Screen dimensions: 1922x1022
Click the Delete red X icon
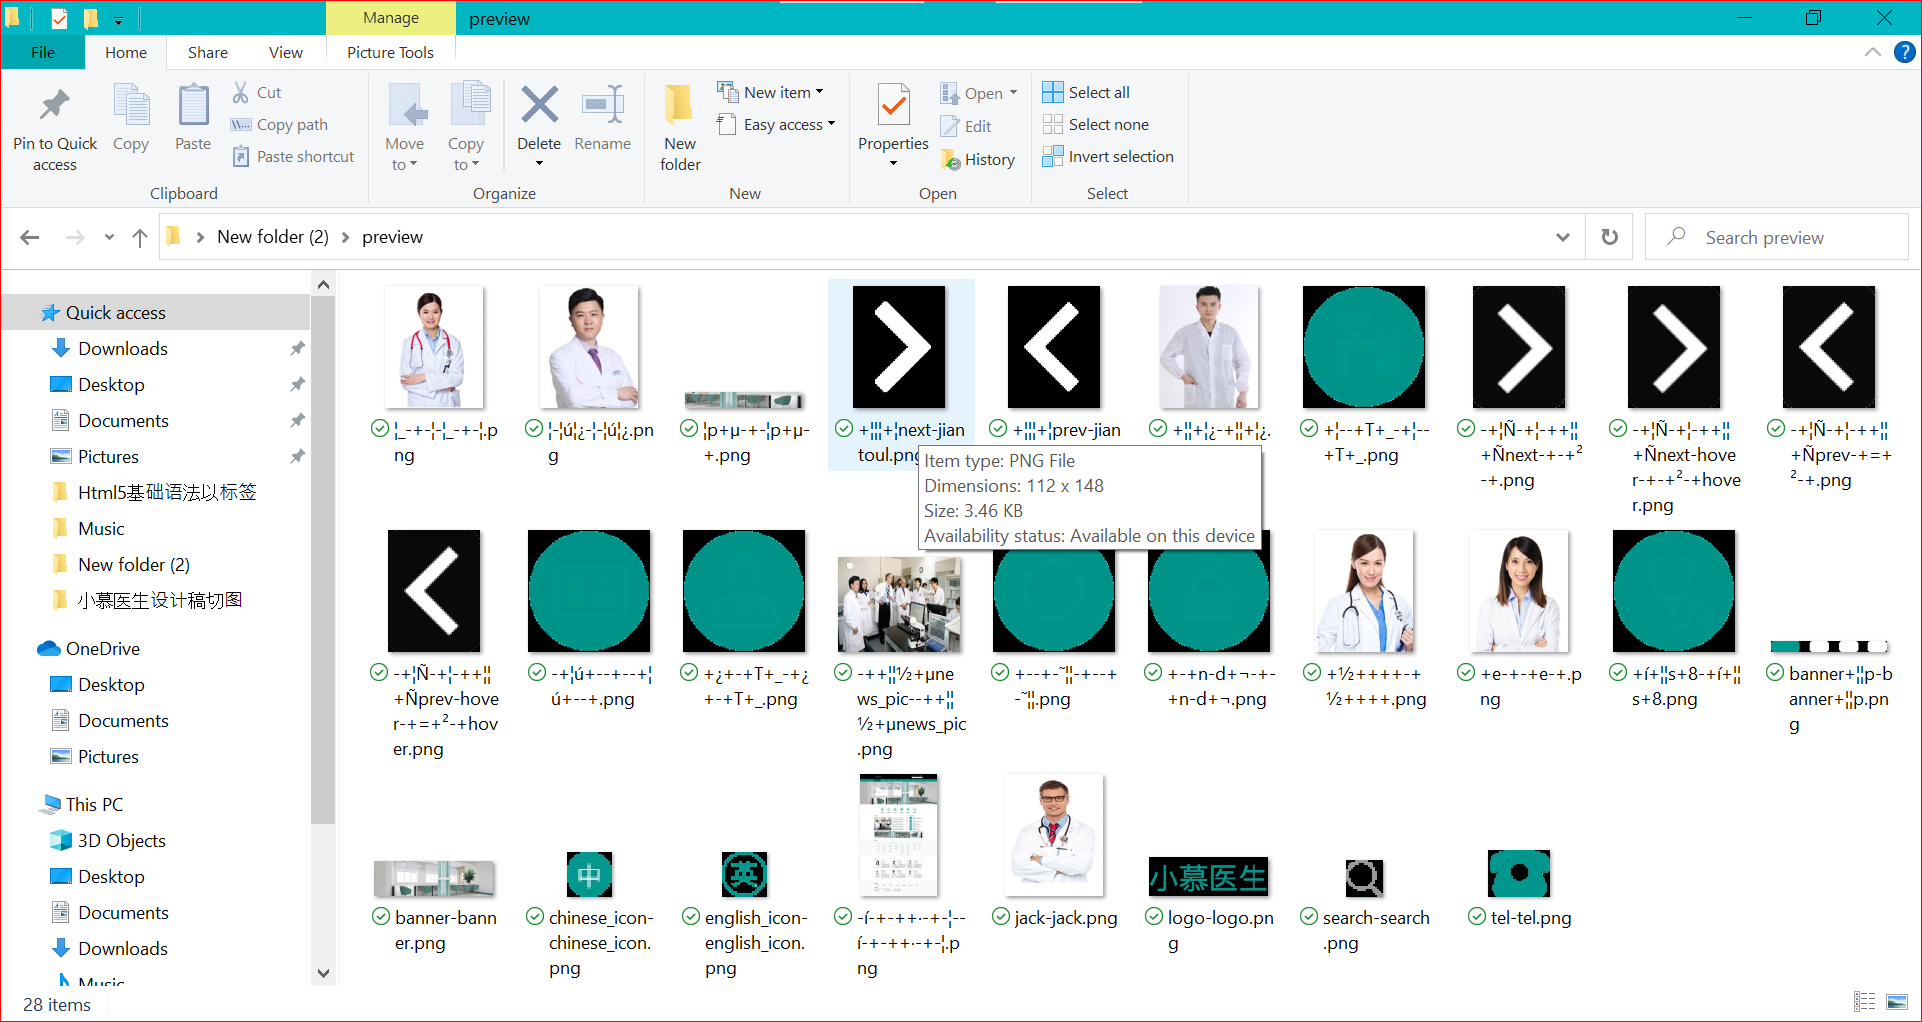[x=539, y=104]
